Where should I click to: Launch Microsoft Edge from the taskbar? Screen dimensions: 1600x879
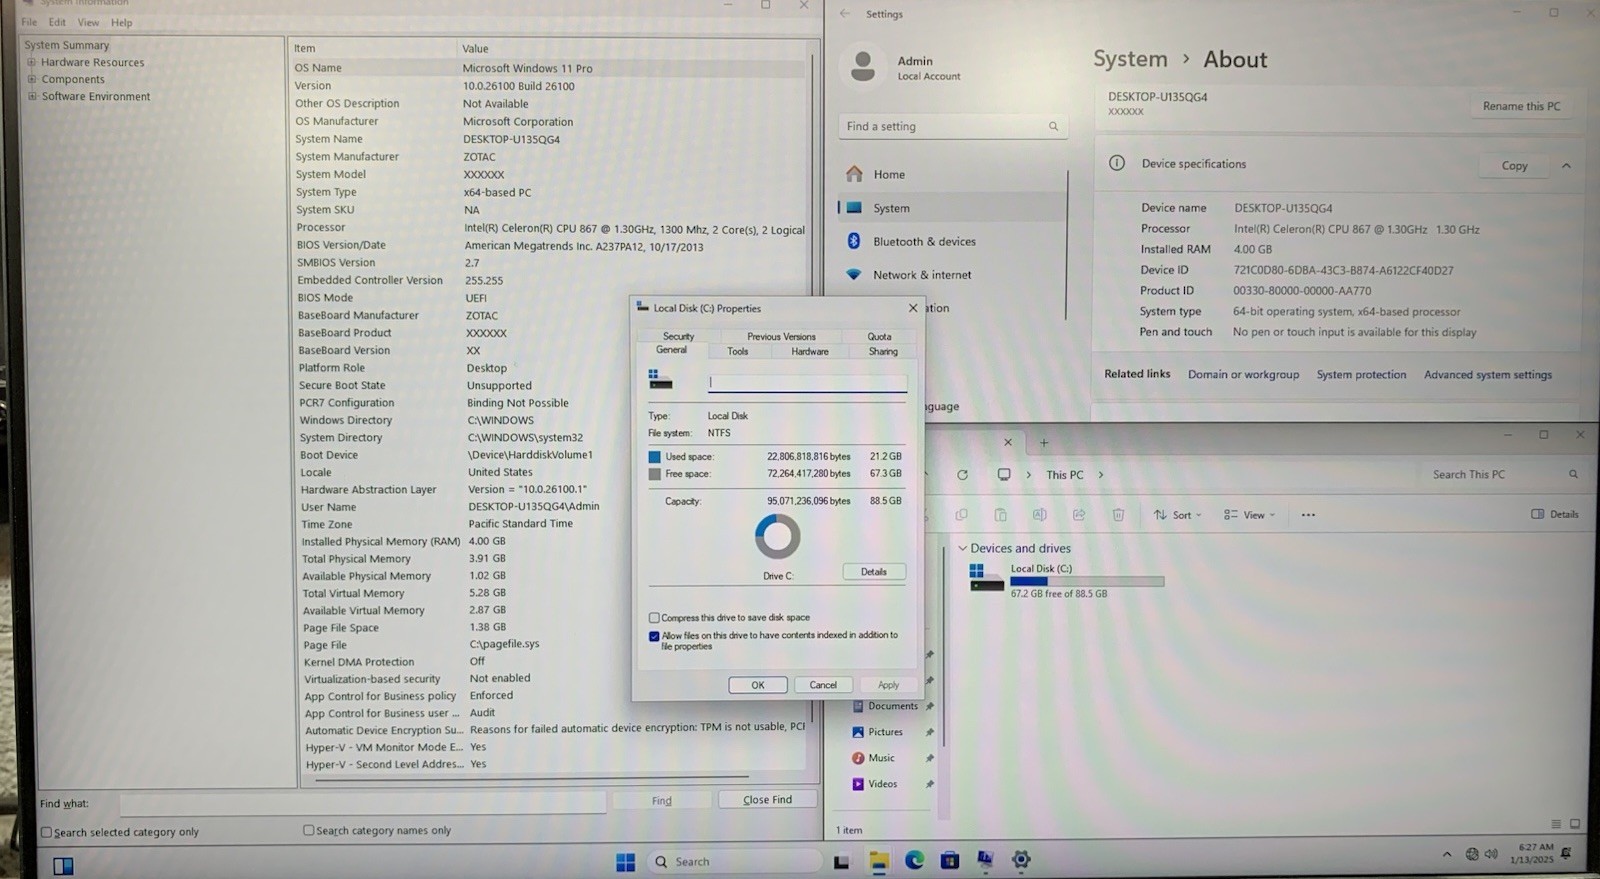[x=914, y=860]
